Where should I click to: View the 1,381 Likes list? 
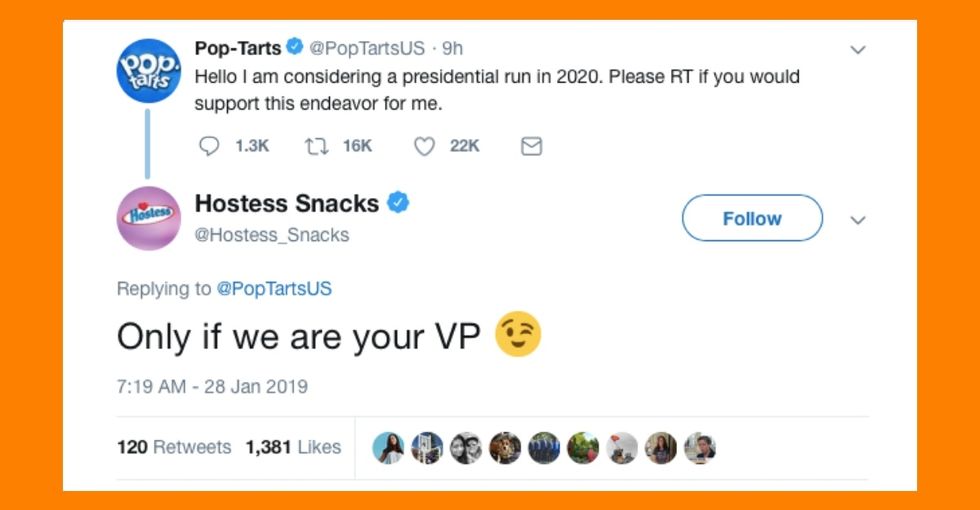293,447
